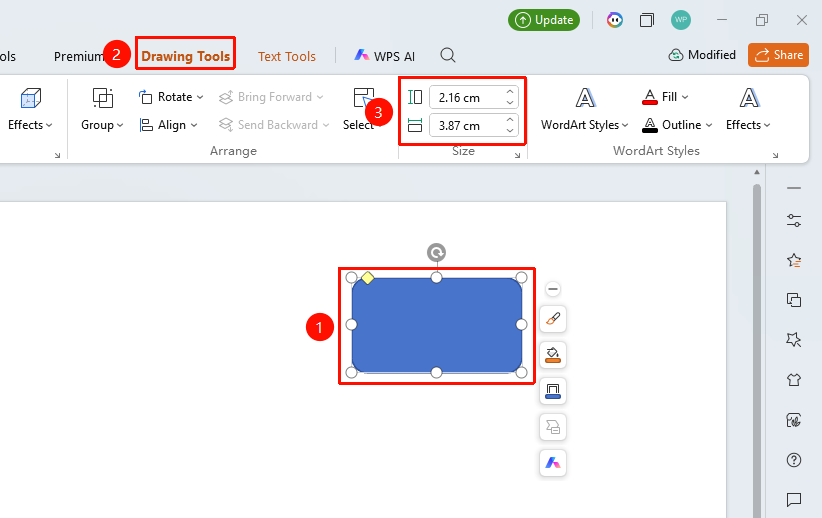The width and height of the screenshot is (822, 518).
Task: Click the Rotate icon
Action: pyautogui.click(x=145, y=97)
